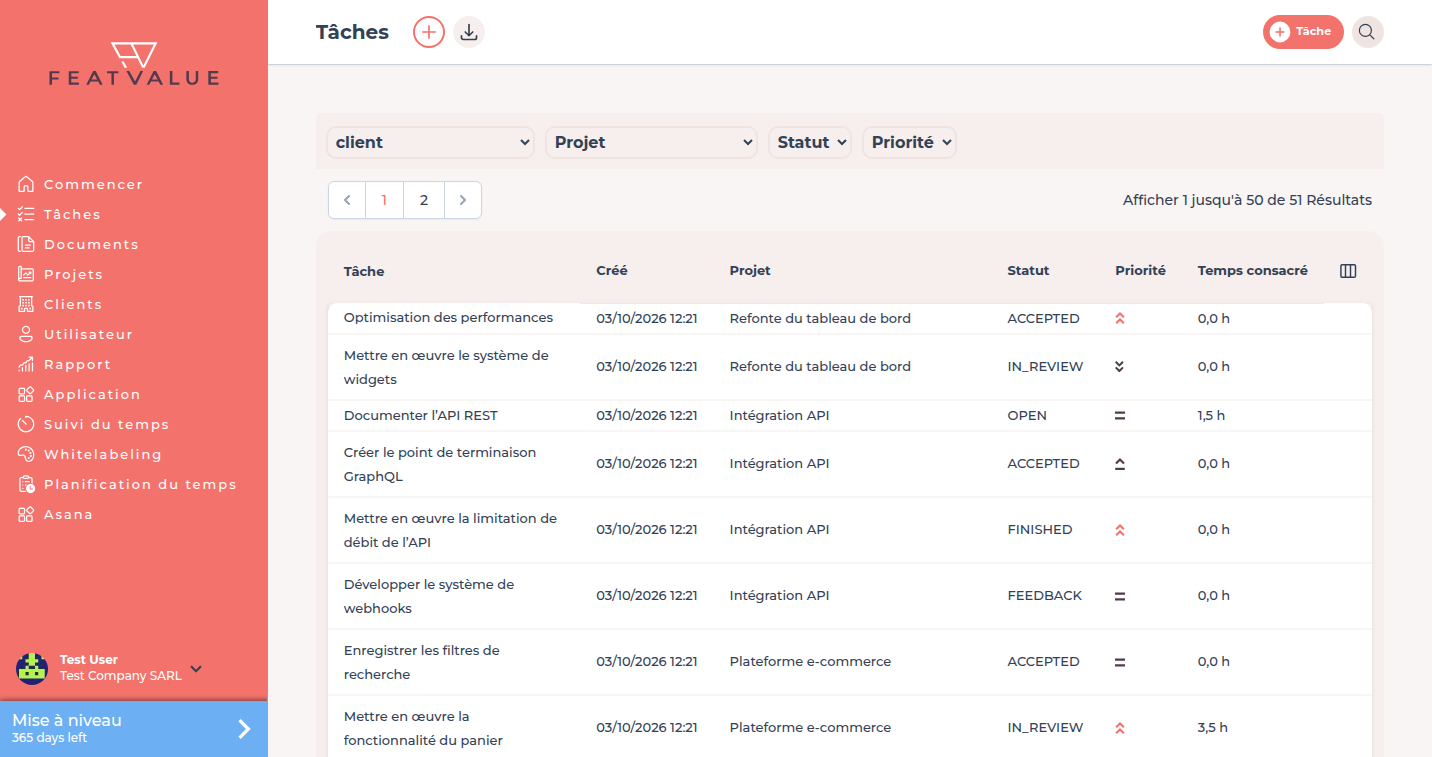
Task: Open task Optimisation des performances
Action: coord(448,318)
